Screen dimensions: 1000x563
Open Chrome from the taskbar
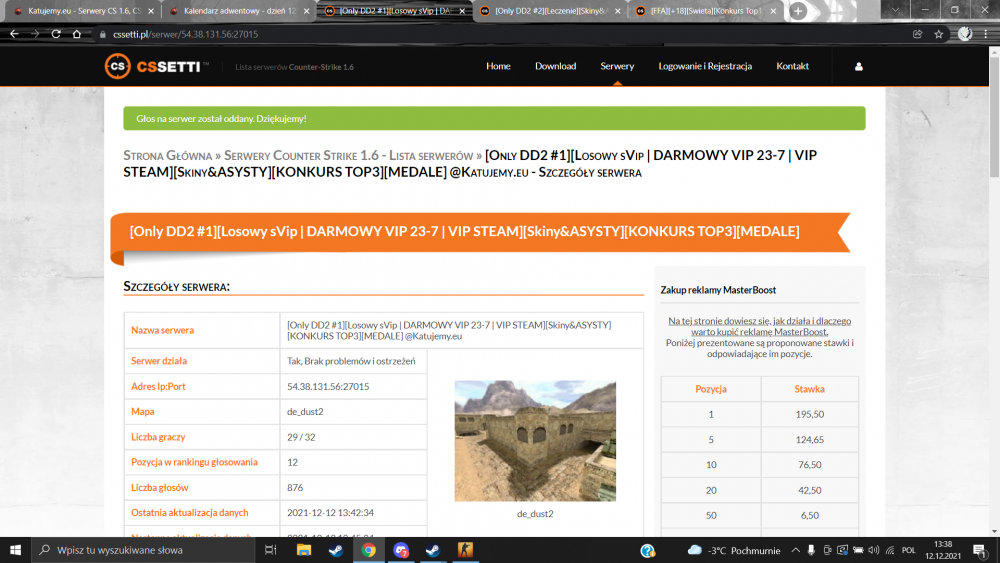click(368, 550)
